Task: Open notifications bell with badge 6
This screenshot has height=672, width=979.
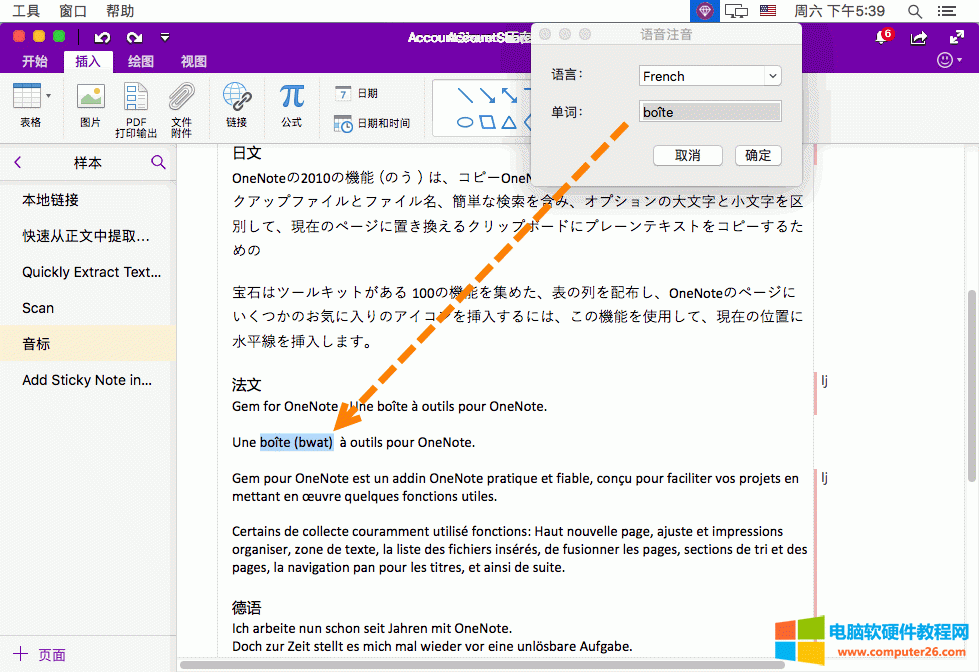Action: tap(881, 37)
